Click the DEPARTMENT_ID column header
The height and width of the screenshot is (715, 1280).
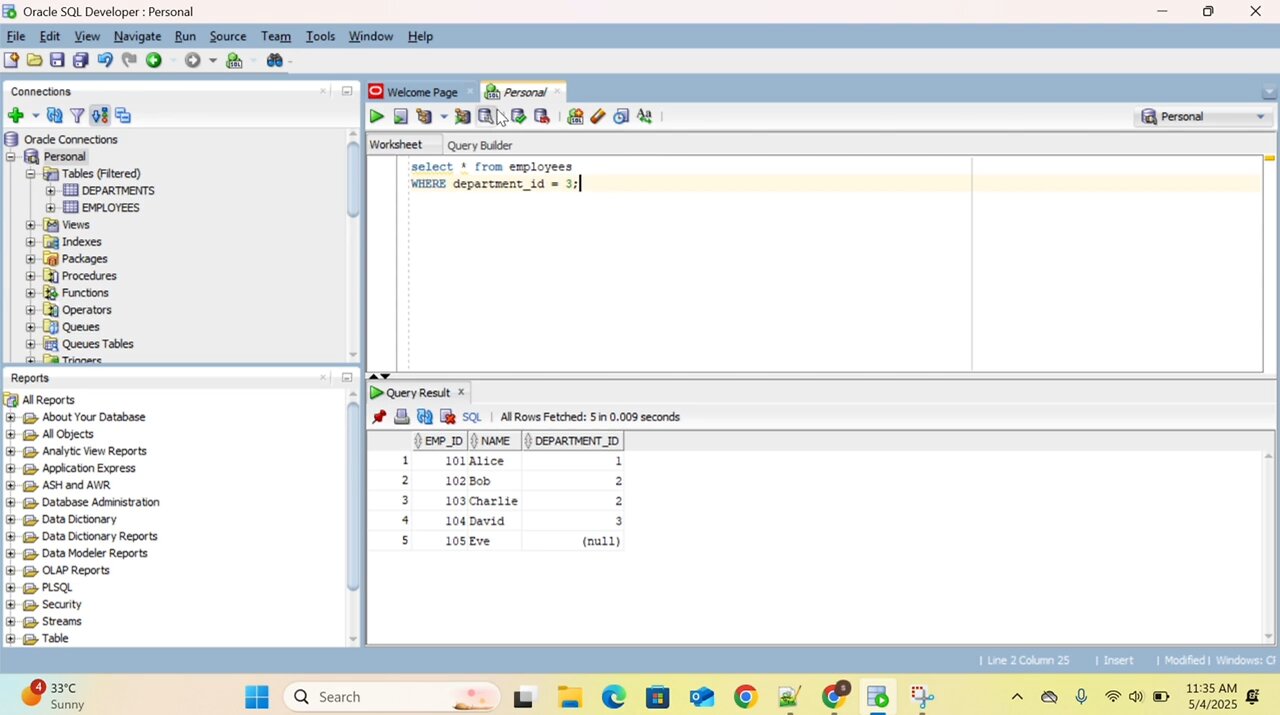[574, 441]
